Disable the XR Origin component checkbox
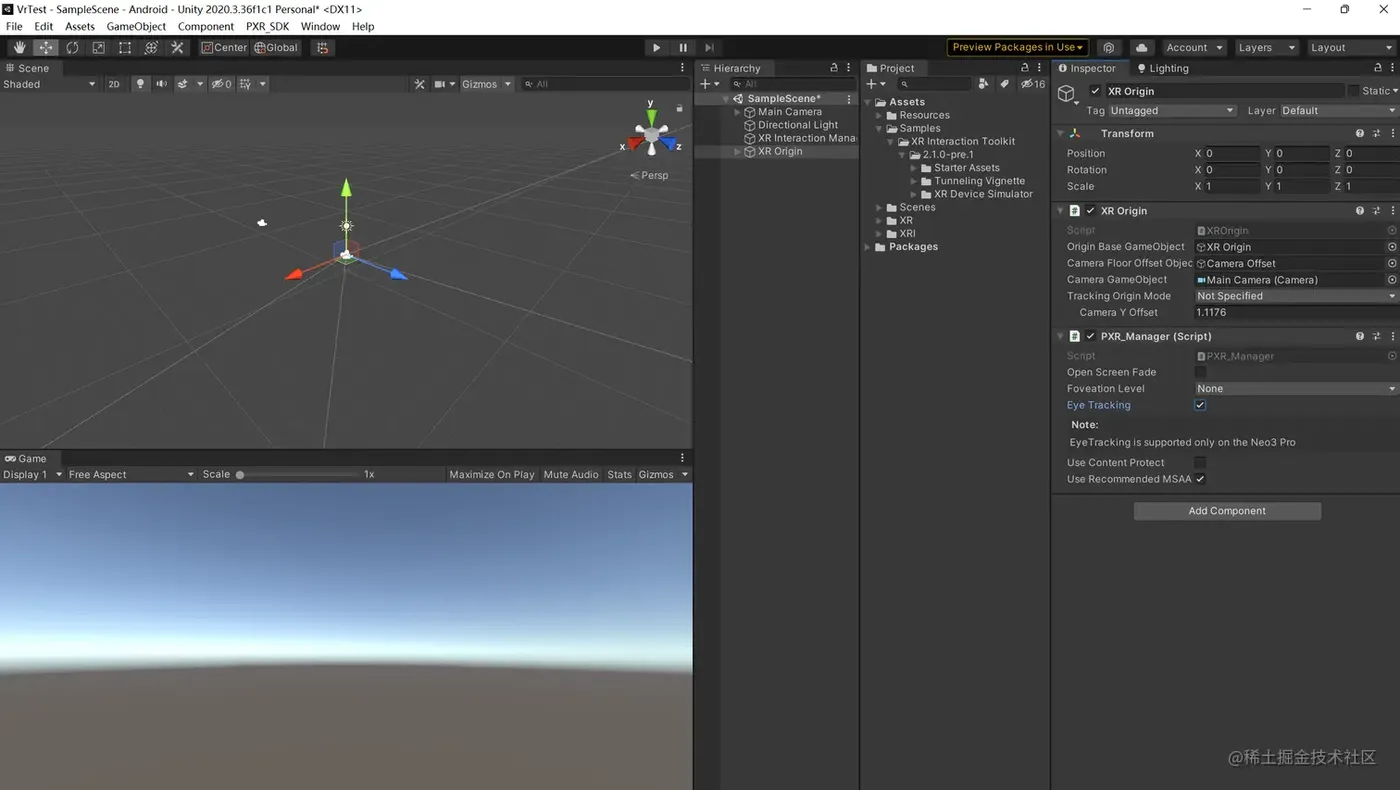 pos(1091,211)
